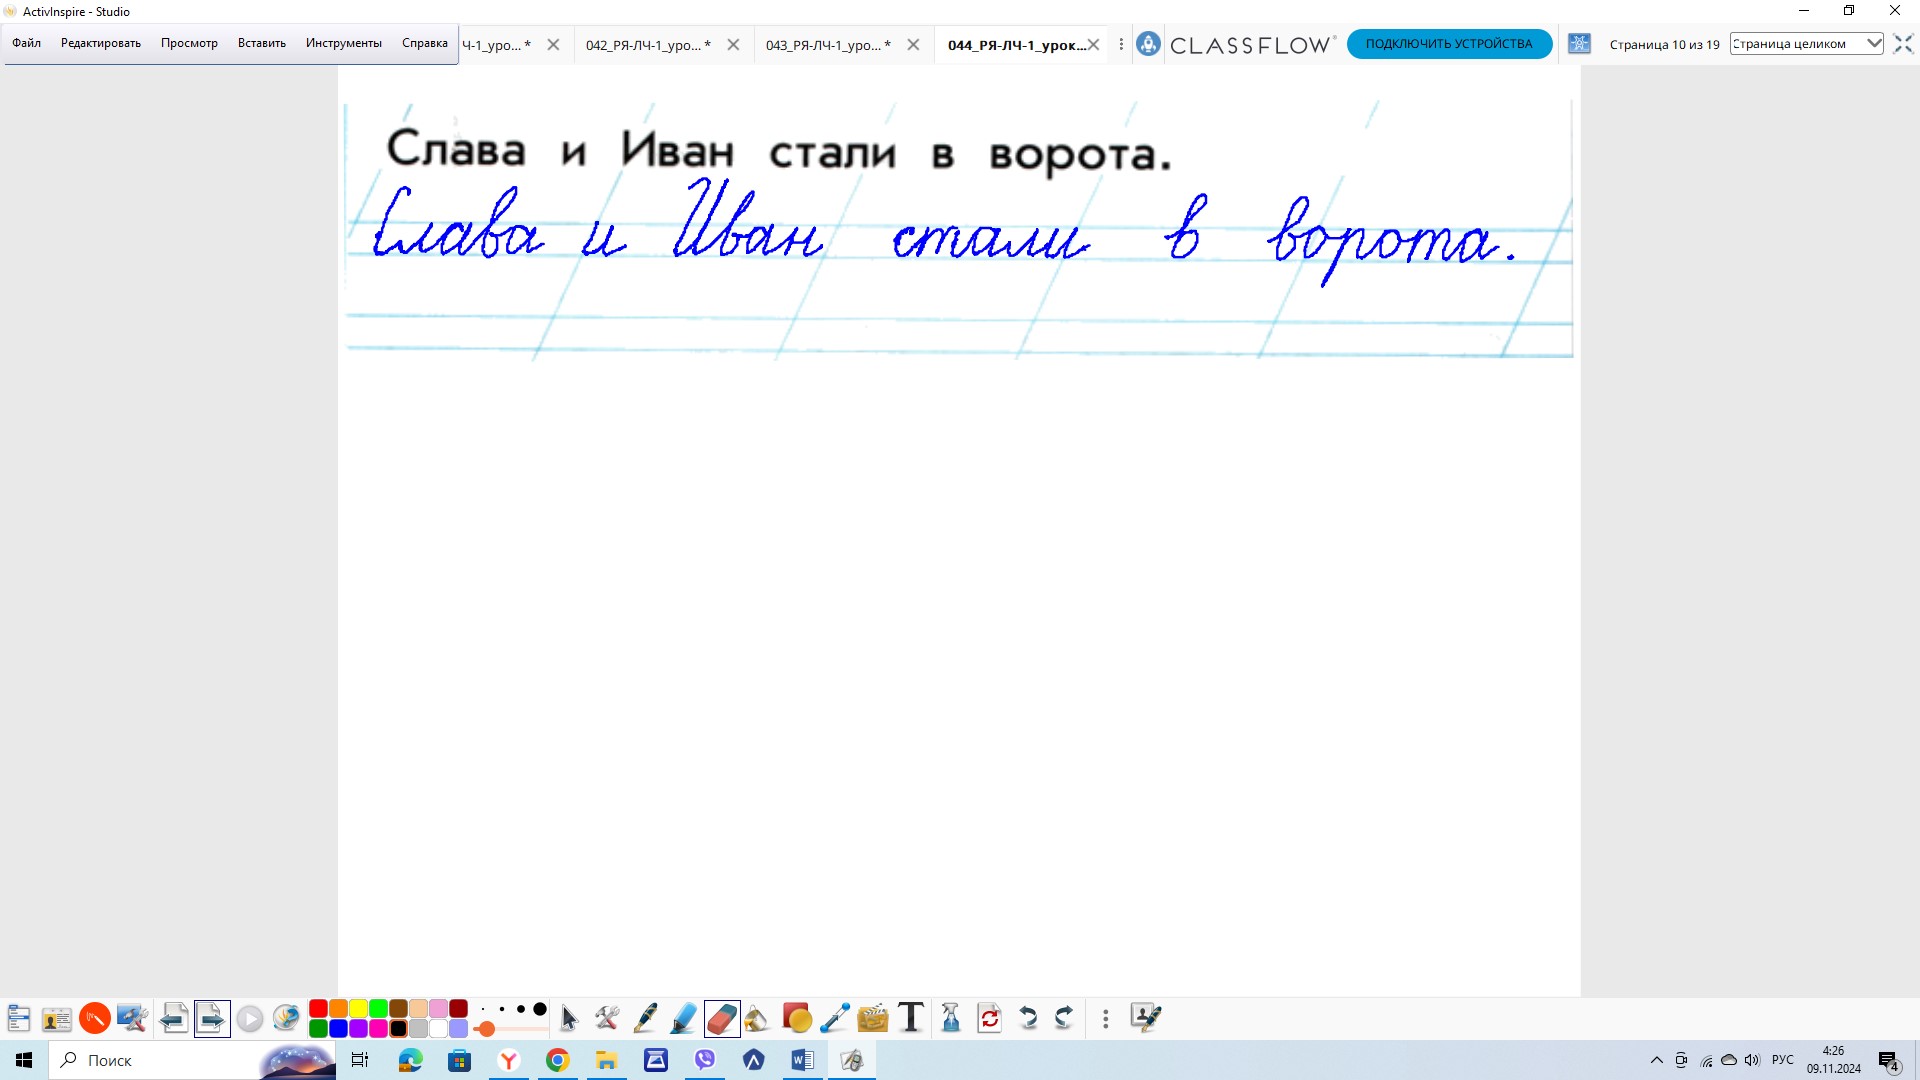Choose the Select arrow cursor tool
The width and height of the screenshot is (1920, 1080).
[569, 1019]
